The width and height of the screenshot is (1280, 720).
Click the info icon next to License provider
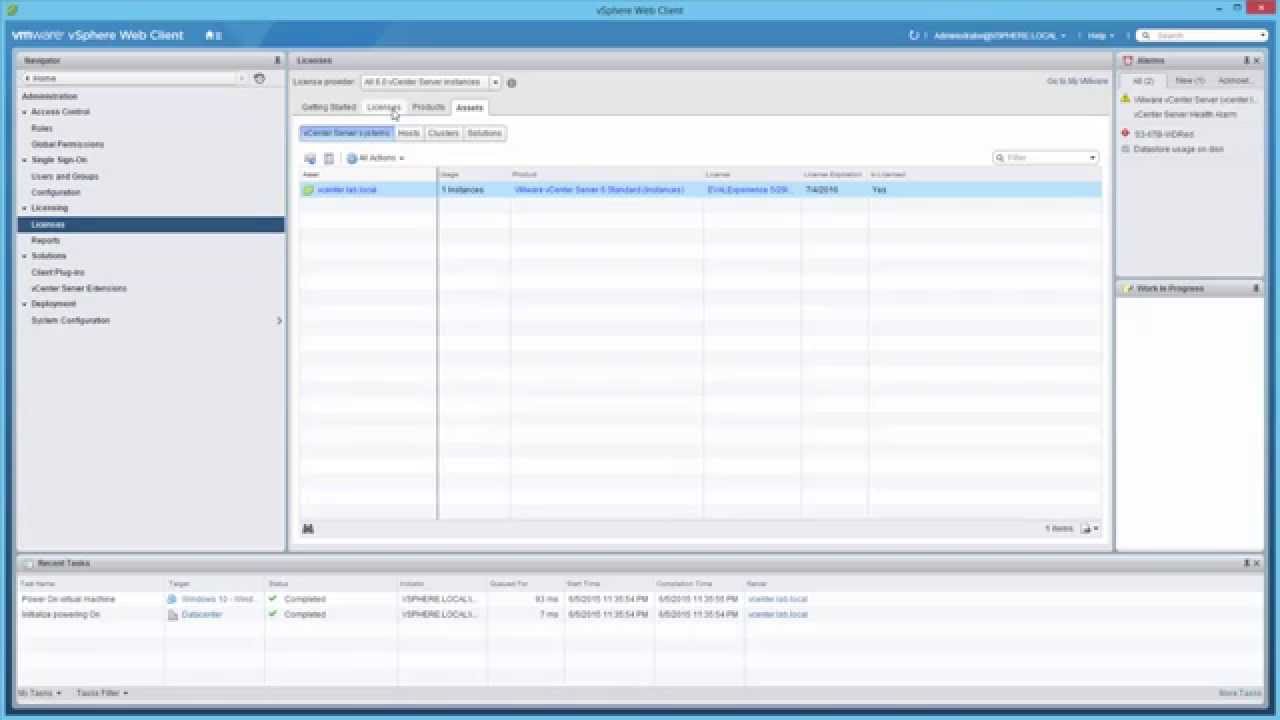[x=511, y=82]
